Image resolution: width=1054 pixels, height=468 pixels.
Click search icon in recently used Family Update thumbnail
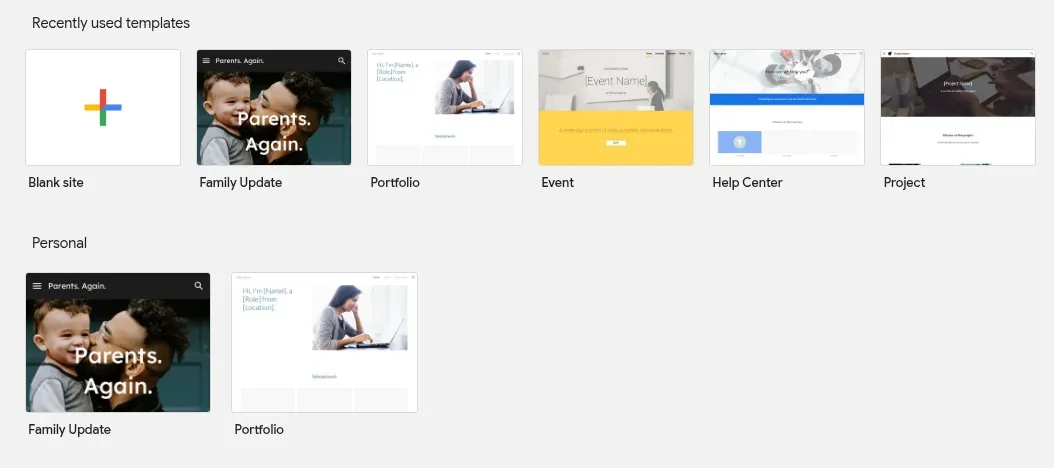click(x=341, y=61)
